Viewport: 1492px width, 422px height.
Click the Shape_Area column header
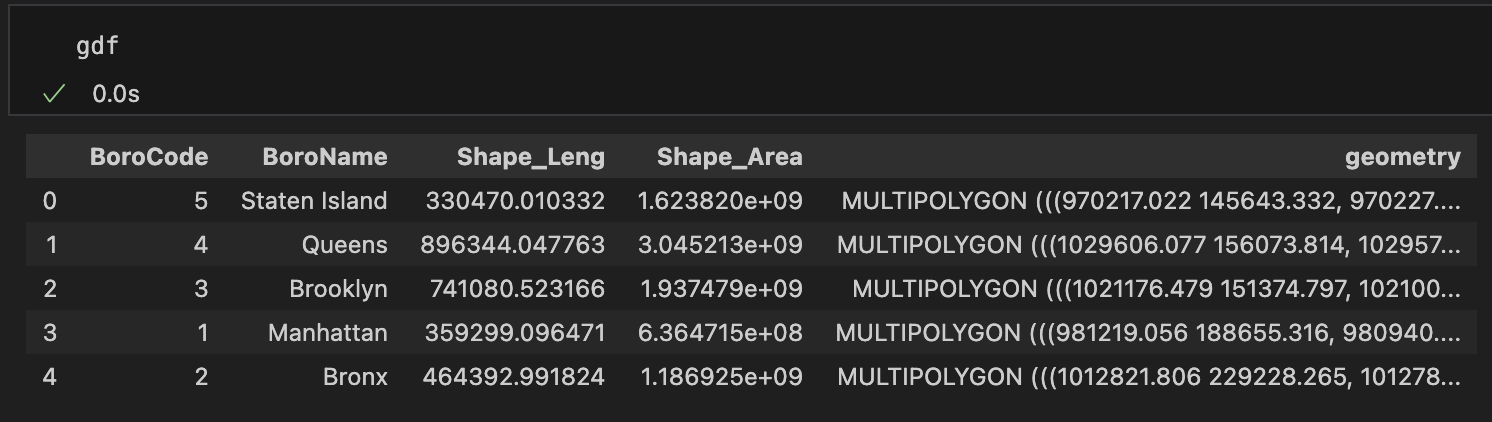pos(729,157)
